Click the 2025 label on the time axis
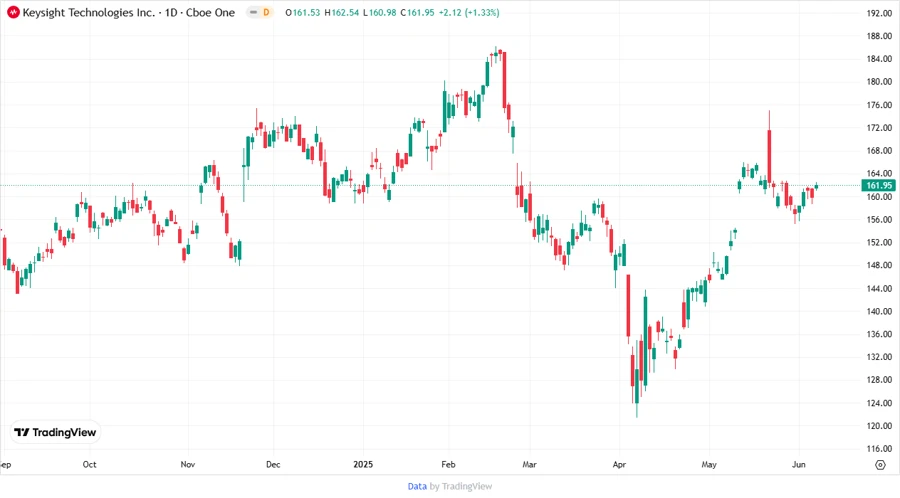 [x=363, y=464]
